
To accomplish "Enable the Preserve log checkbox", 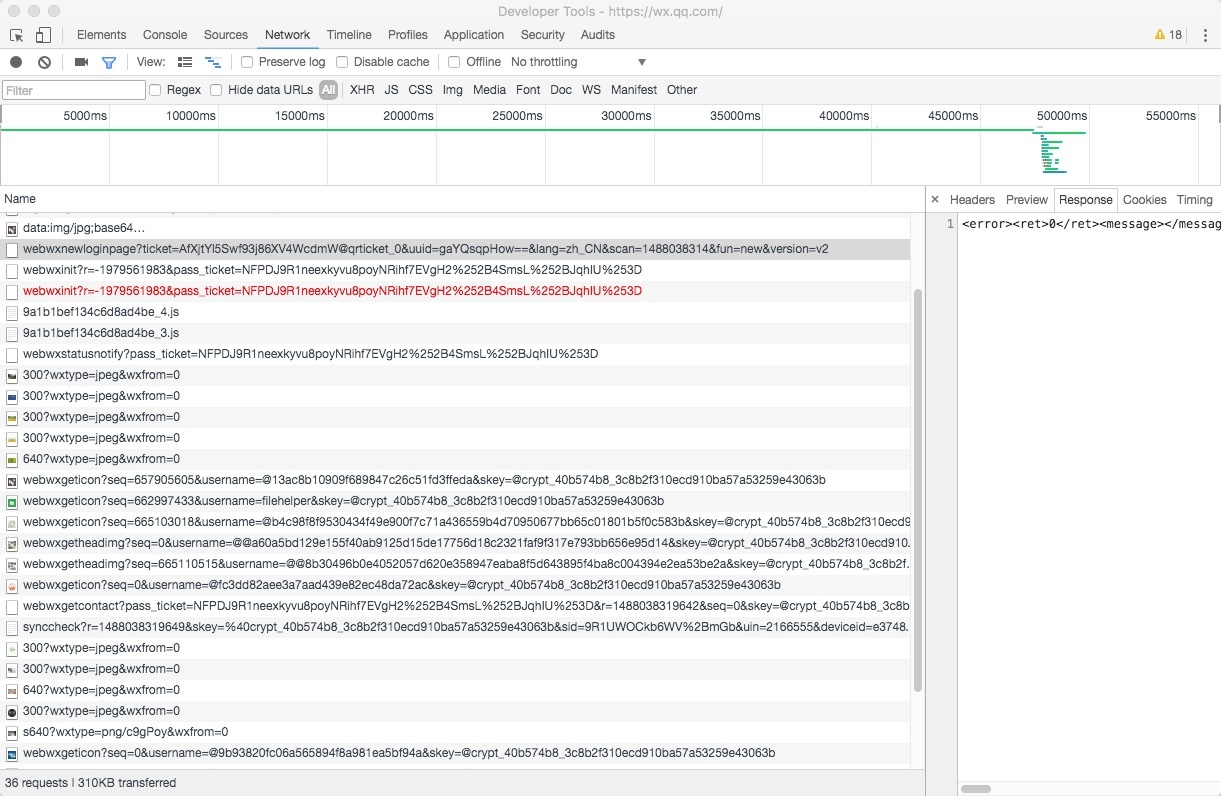I will 247,62.
